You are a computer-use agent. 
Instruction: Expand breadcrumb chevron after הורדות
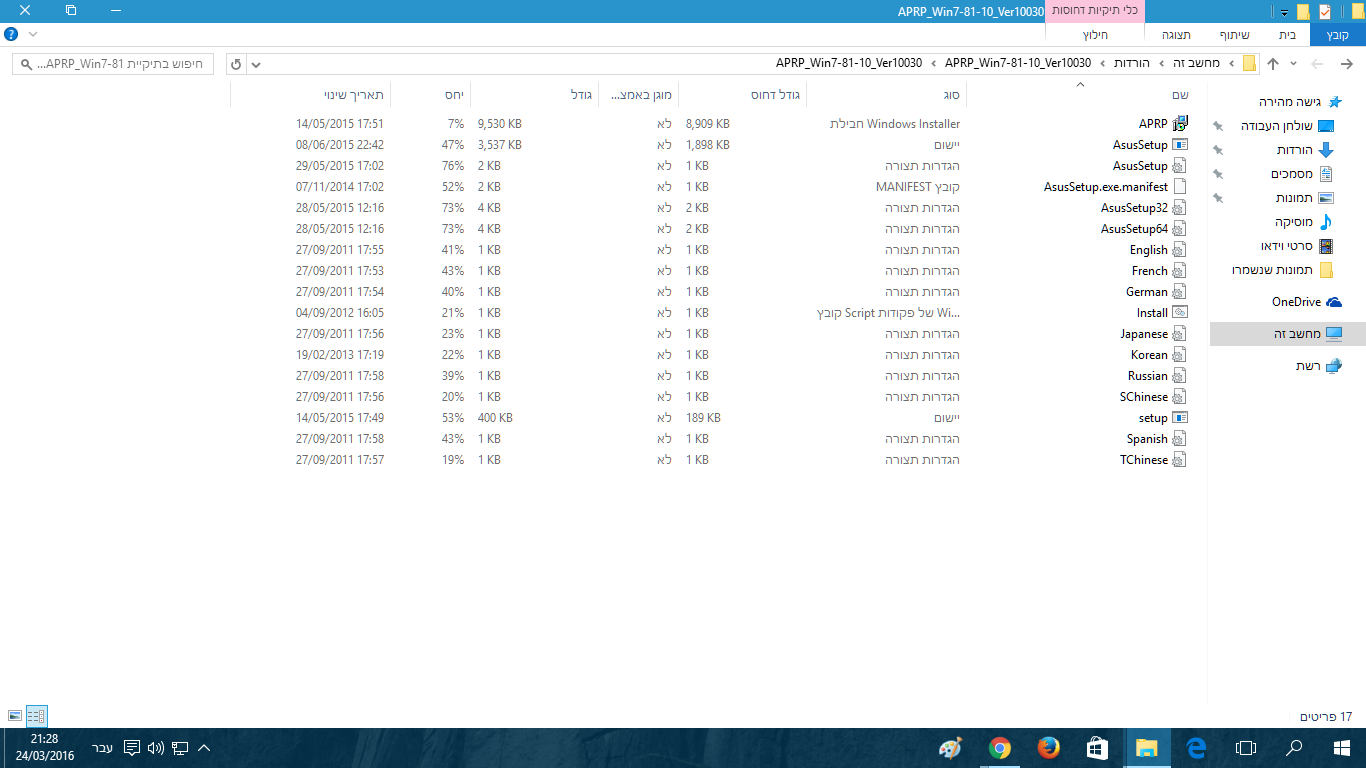click(1103, 63)
